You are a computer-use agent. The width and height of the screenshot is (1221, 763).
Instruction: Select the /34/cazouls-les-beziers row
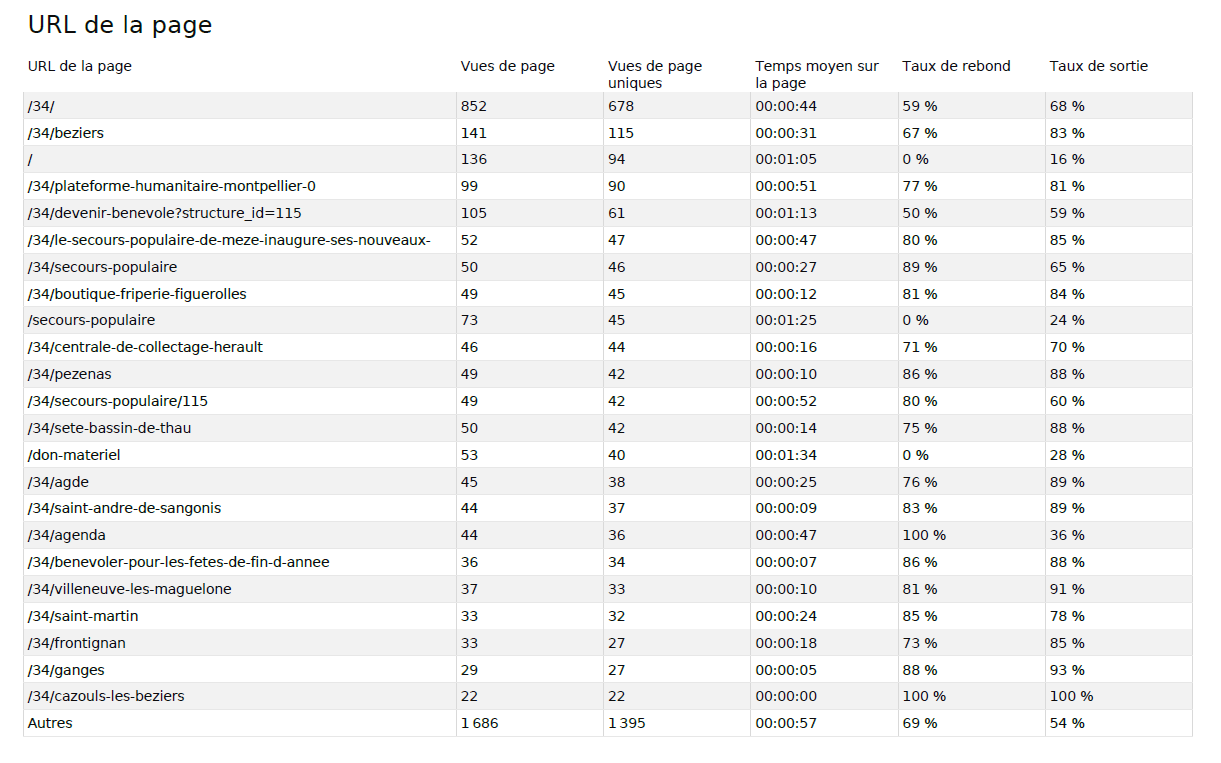tap(106, 696)
